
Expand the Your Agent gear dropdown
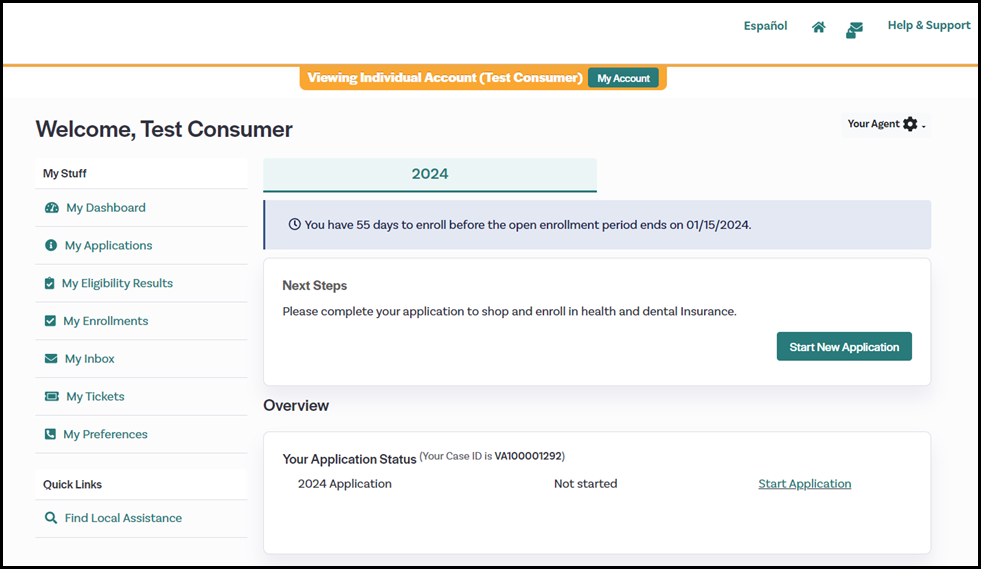(910, 124)
